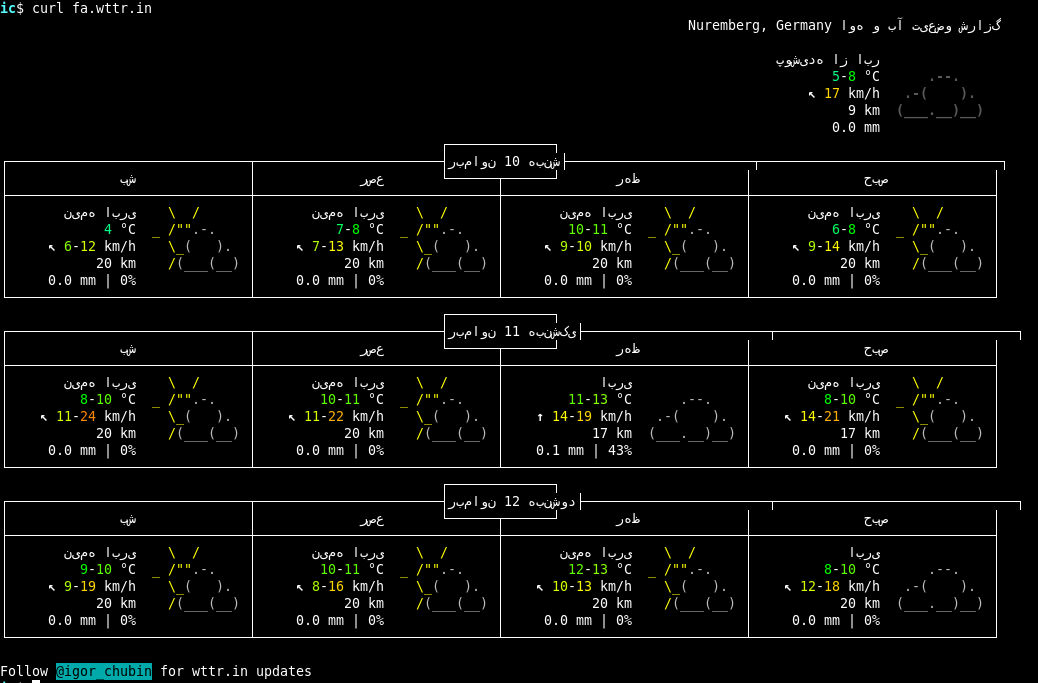
Task: Click the temperature value '6-8 °C'
Action: (x=856, y=230)
